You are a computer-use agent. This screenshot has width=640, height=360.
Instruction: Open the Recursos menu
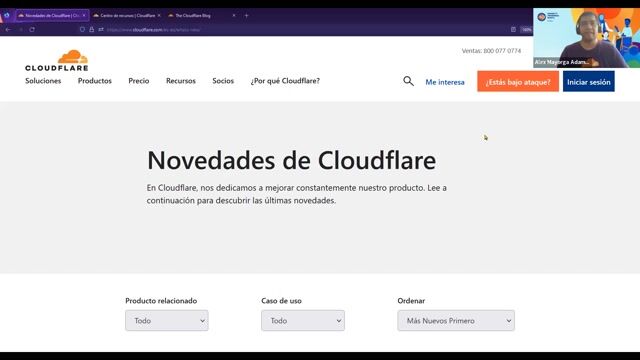[181, 81]
